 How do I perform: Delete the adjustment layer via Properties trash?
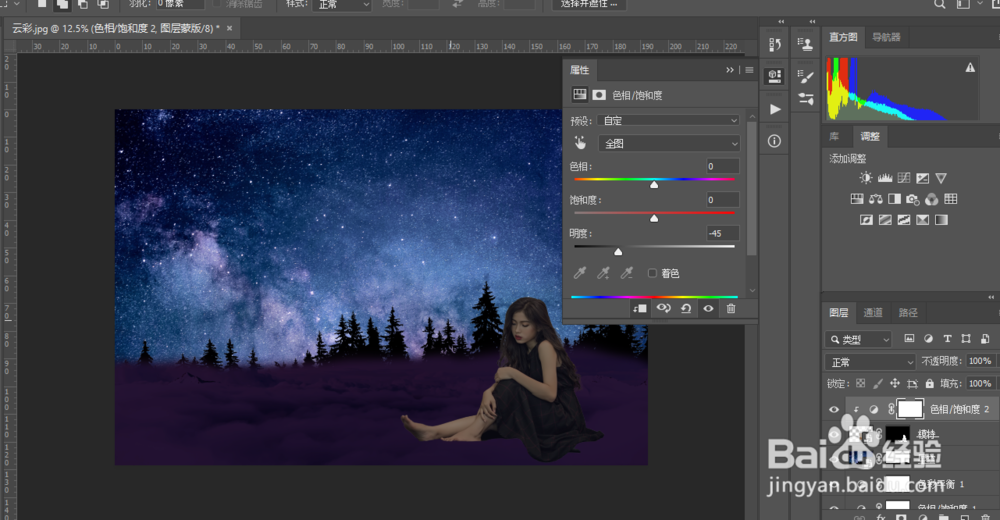point(731,309)
